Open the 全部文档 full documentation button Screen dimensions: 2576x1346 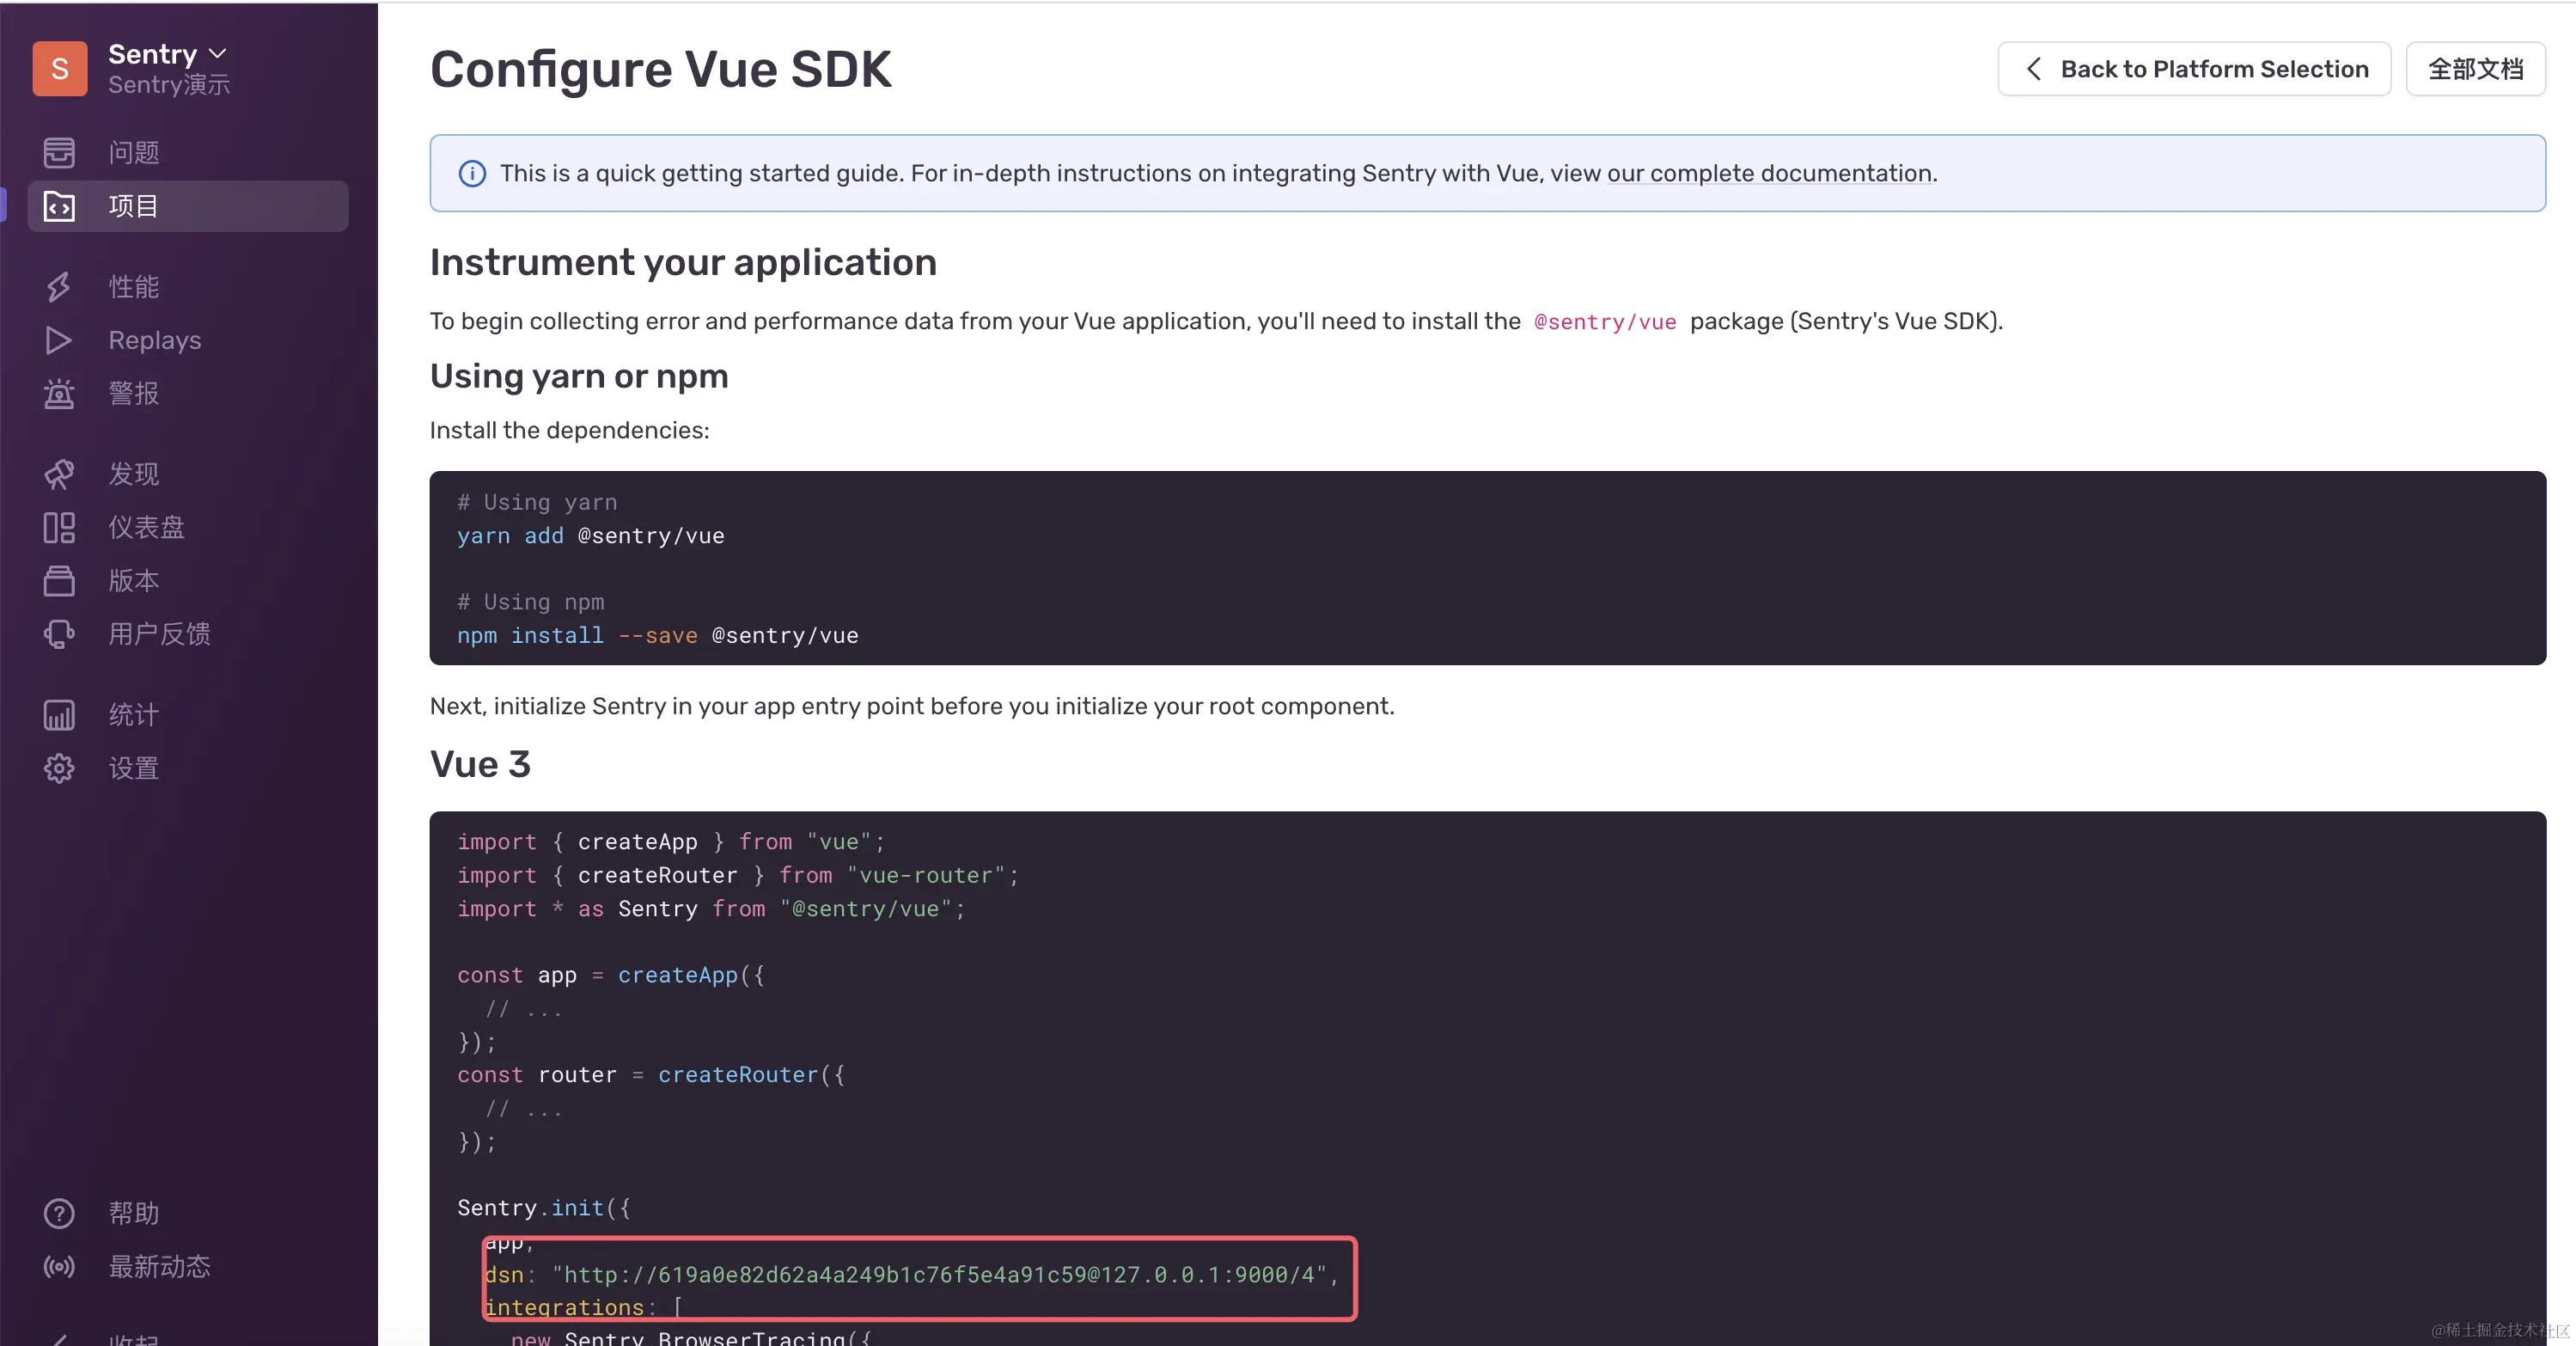pyautogui.click(x=2475, y=69)
